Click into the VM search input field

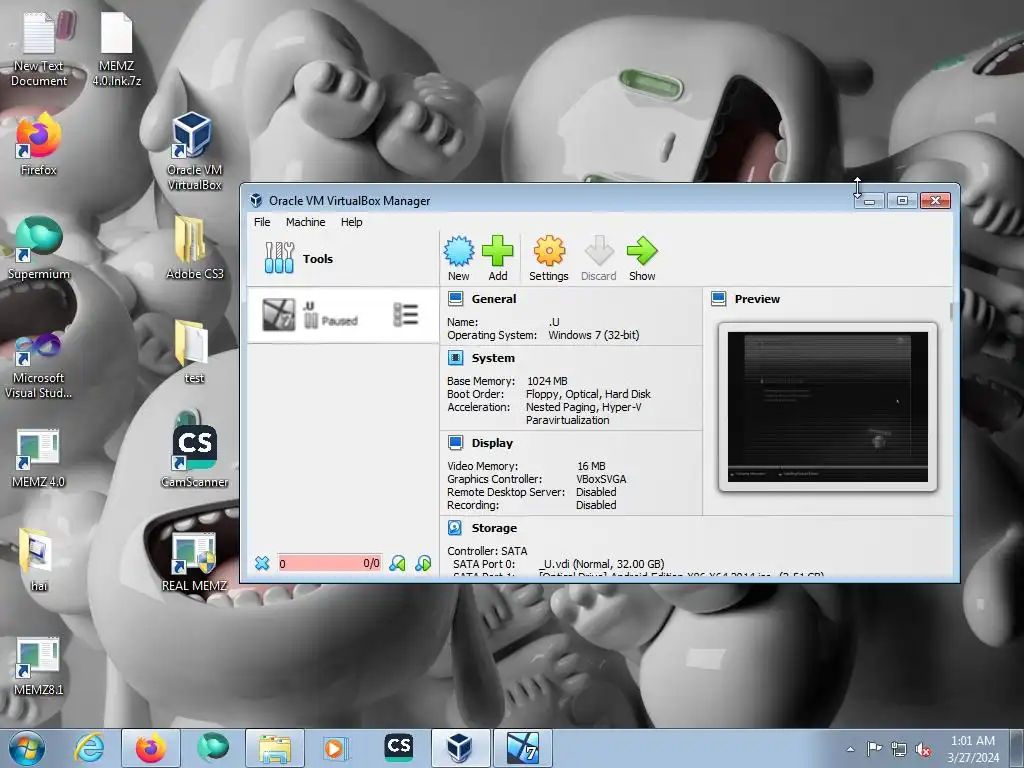(x=330, y=563)
